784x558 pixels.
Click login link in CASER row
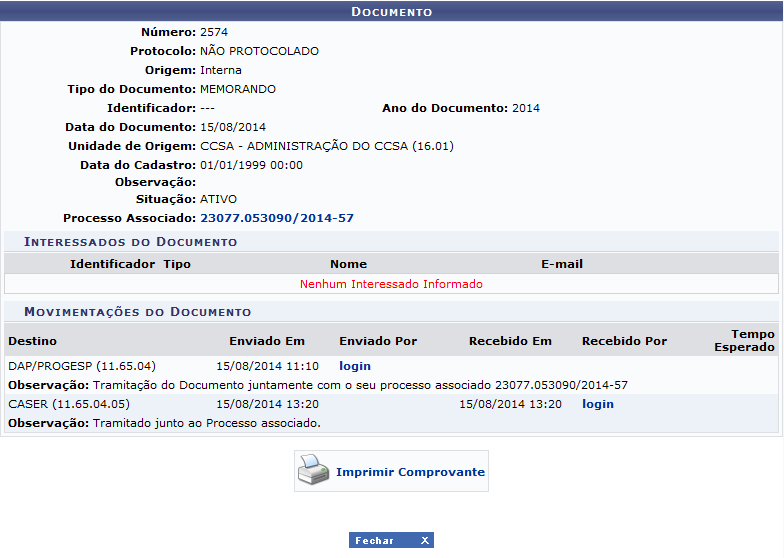click(x=598, y=404)
